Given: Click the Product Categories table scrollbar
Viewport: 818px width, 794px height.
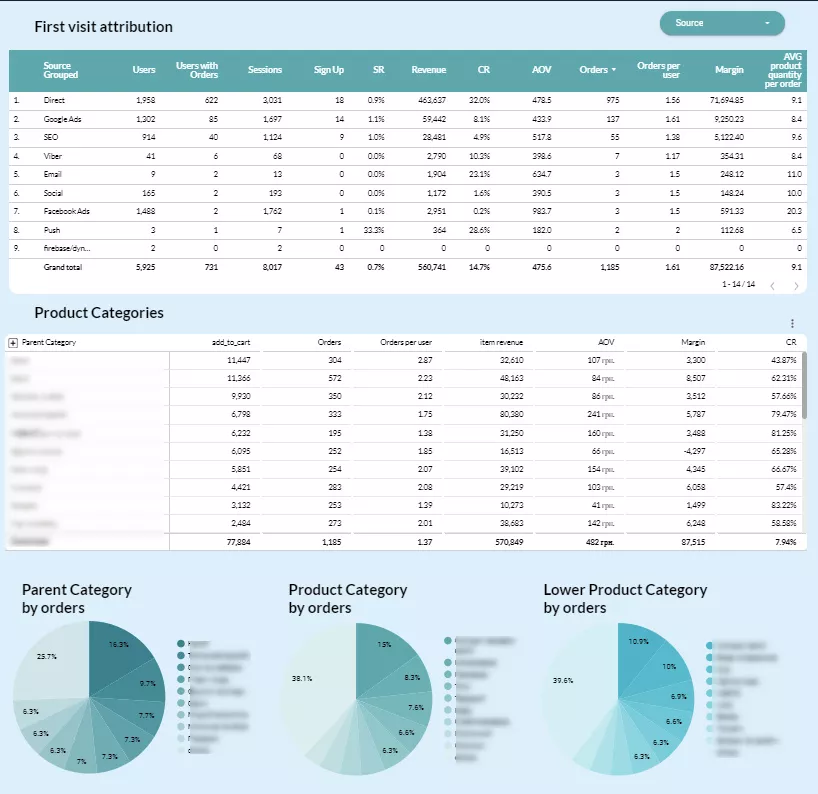Looking at the screenshot, I should [804, 385].
